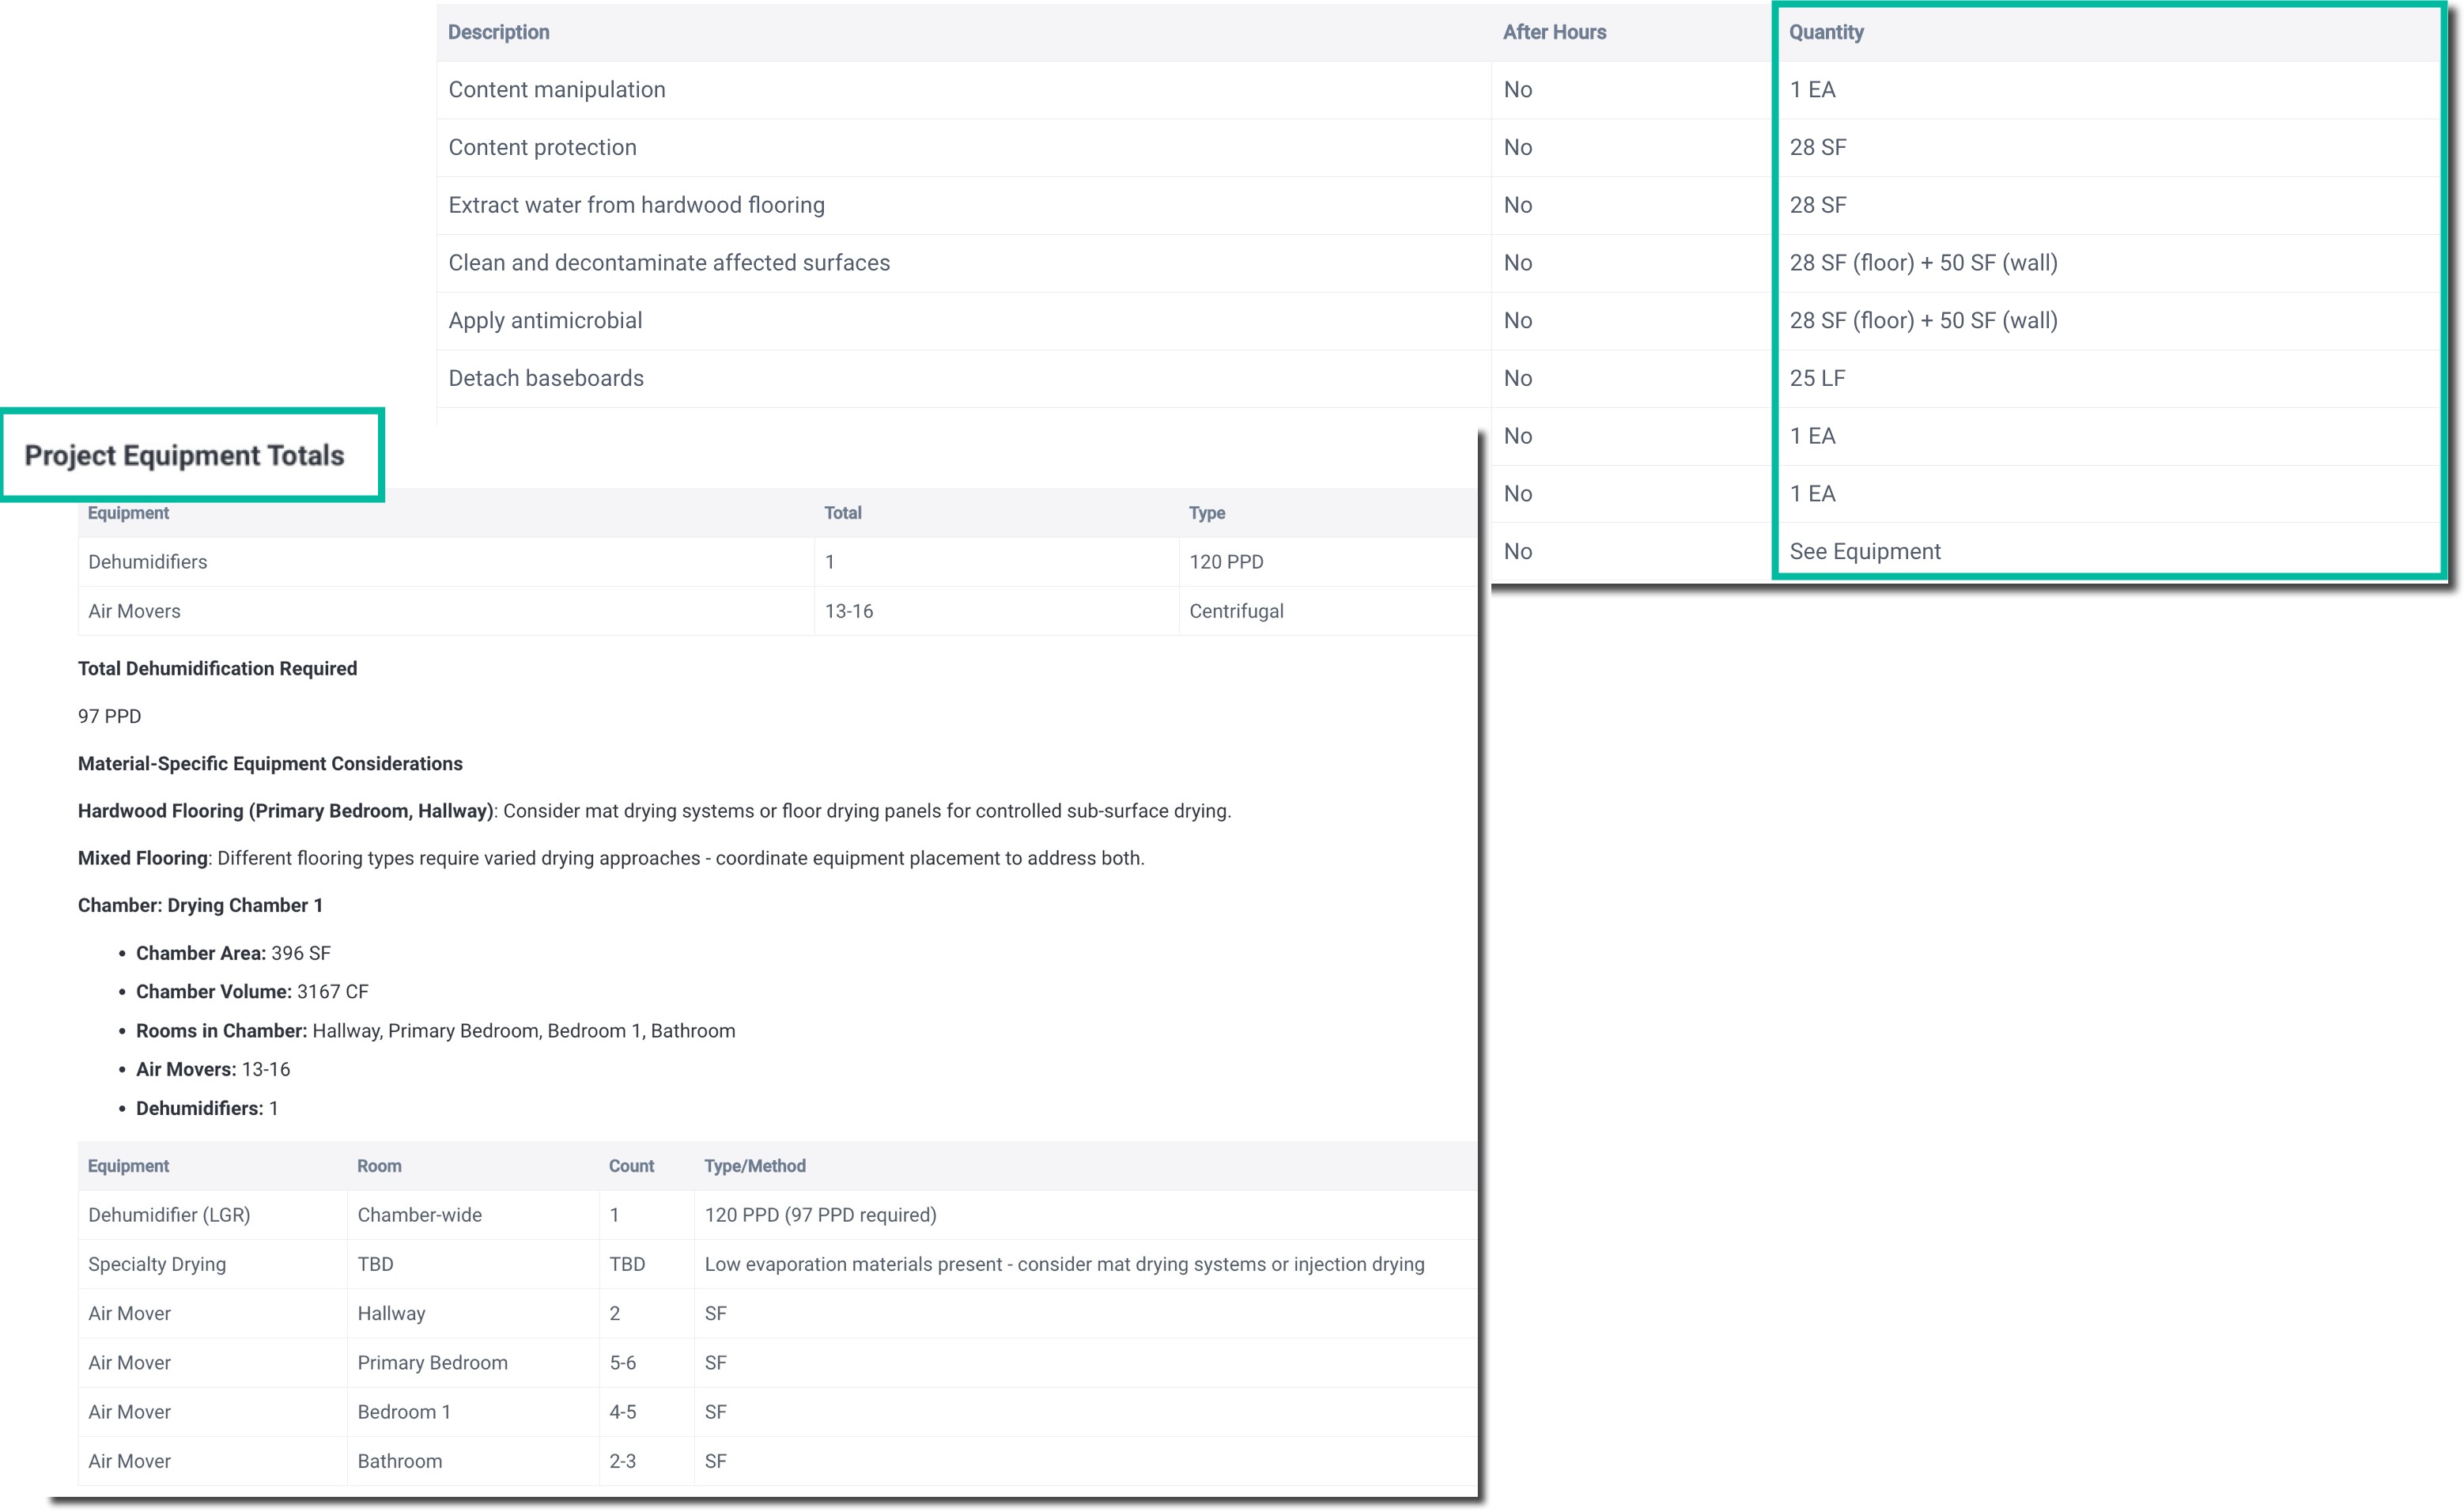Click the Specialty Drying row
Screen dimensions: 2464x1512
157,1264
